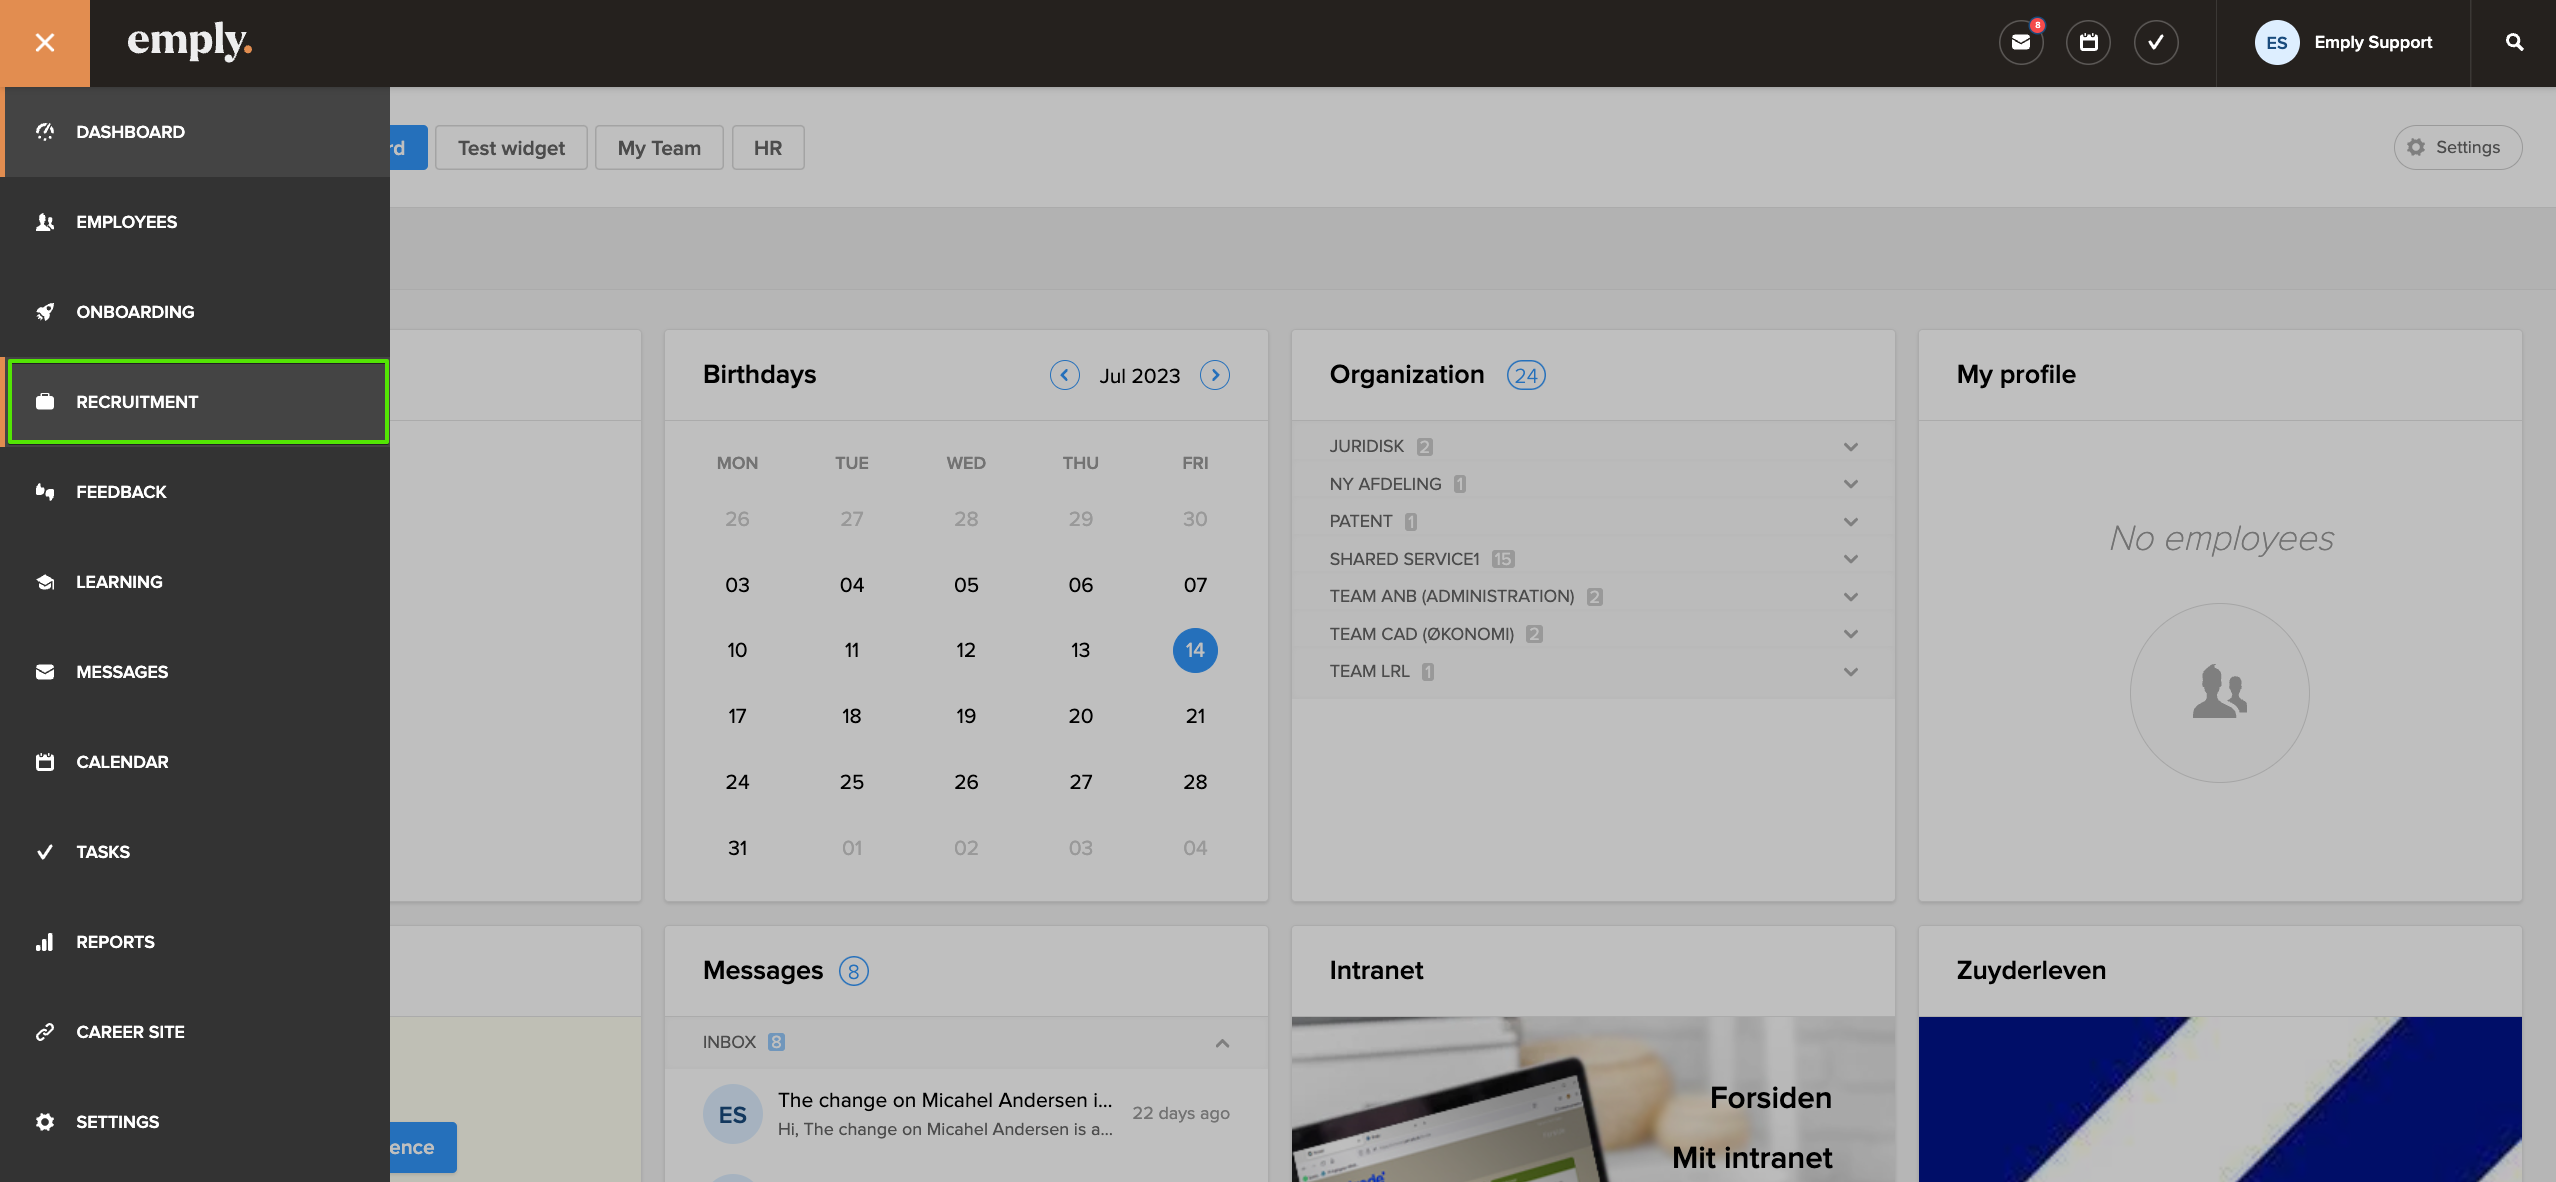Click the dashboard Settings button
This screenshot has height=1182, width=2556.
click(2457, 148)
